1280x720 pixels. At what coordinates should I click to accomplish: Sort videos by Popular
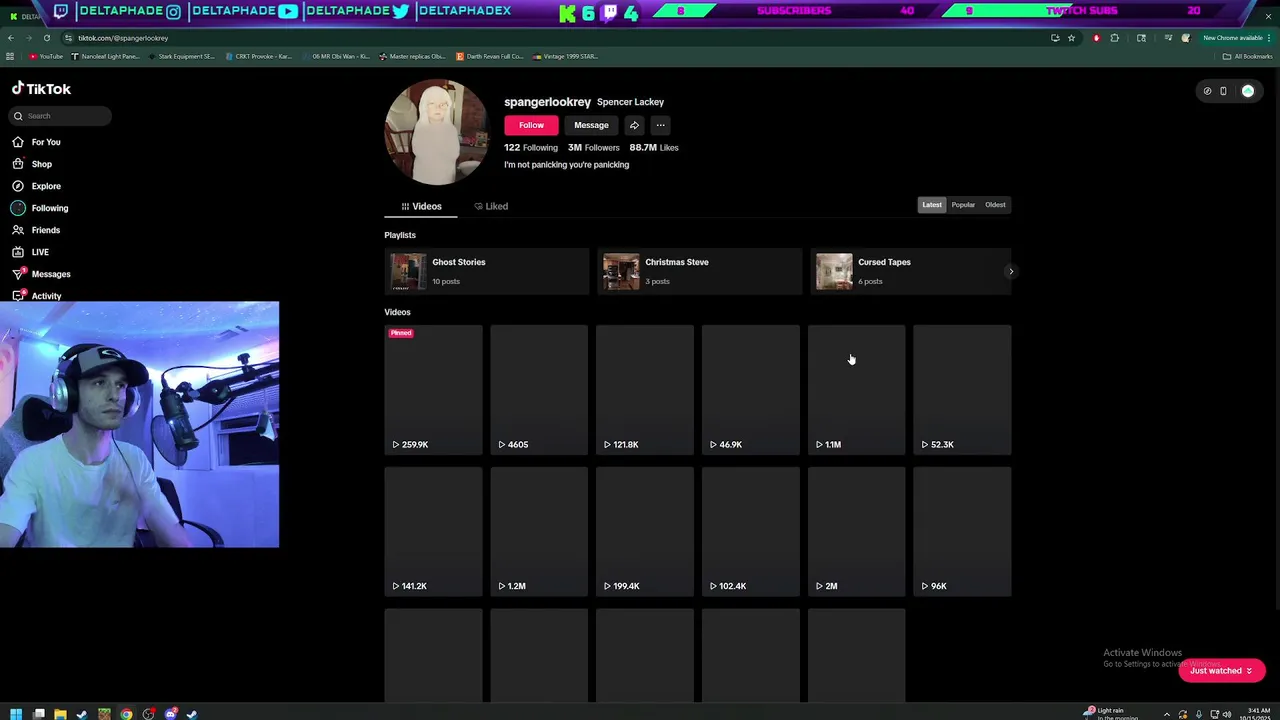pos(963,205)
